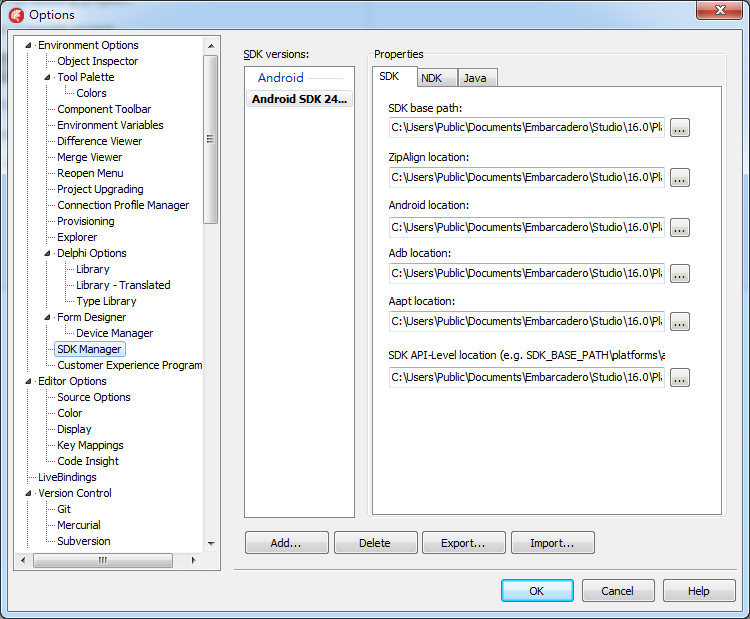Open Merge Viewer options
The height and width of the screenshot is (619, 750).
(x=89, y=157)
